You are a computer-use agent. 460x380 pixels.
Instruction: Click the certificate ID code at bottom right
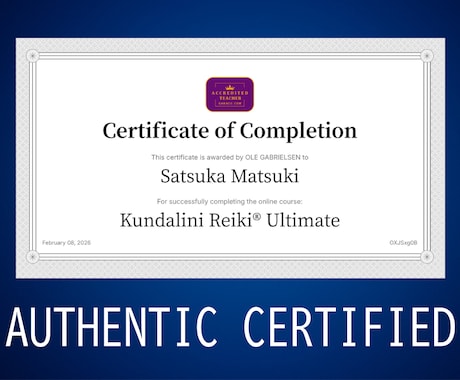coord(403,243)
